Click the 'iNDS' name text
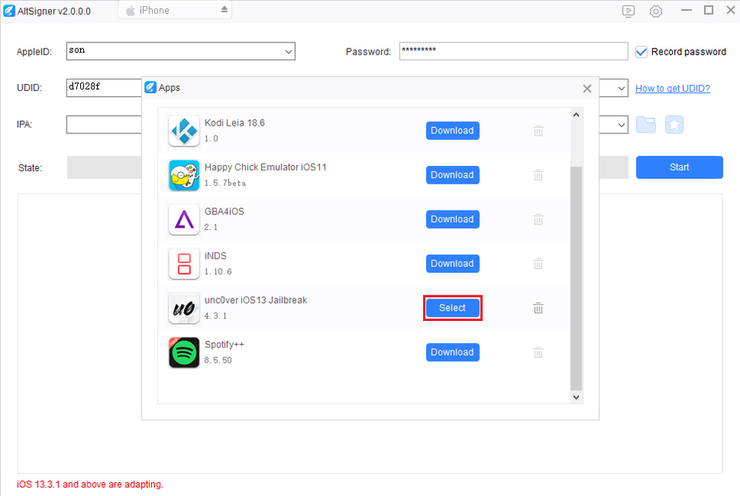740x496 pixels. tap(215, 256)
